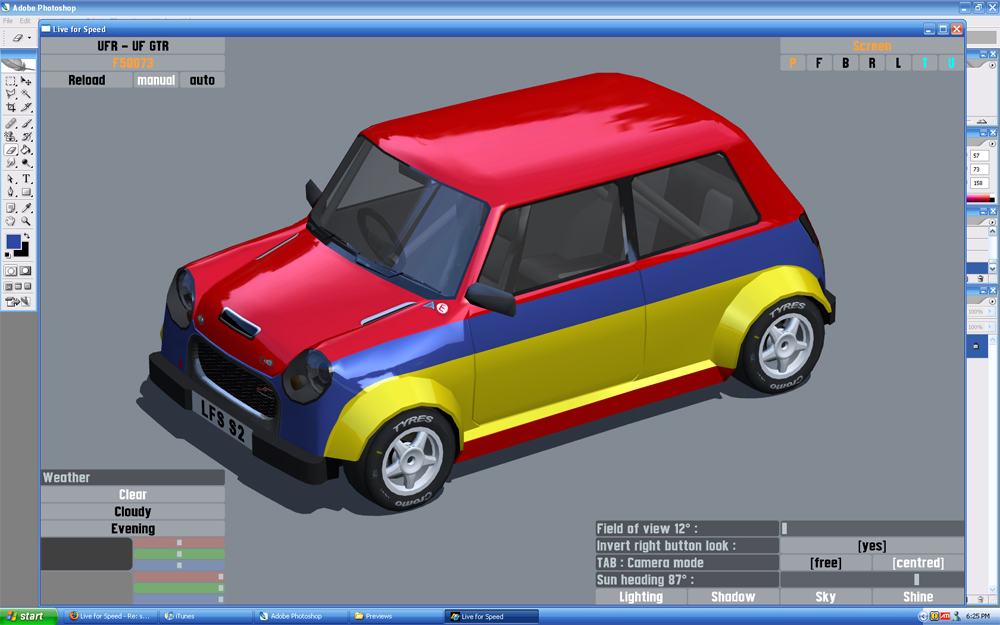Set camera mode to [free]

pyautogui.click(x=826, y=563)
